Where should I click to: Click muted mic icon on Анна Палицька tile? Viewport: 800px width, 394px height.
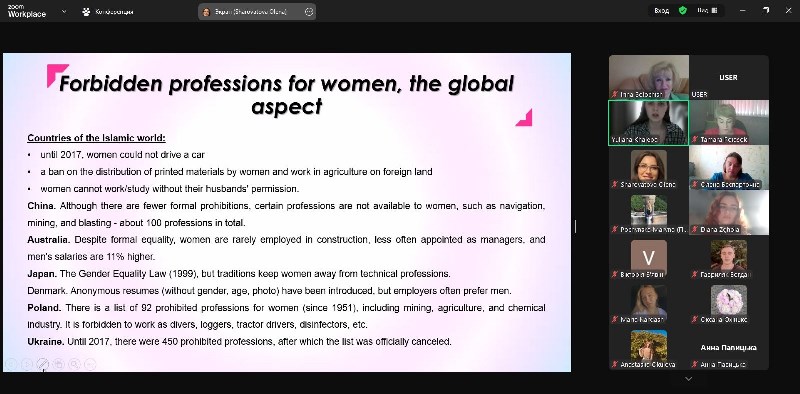(x=695, y=364)
